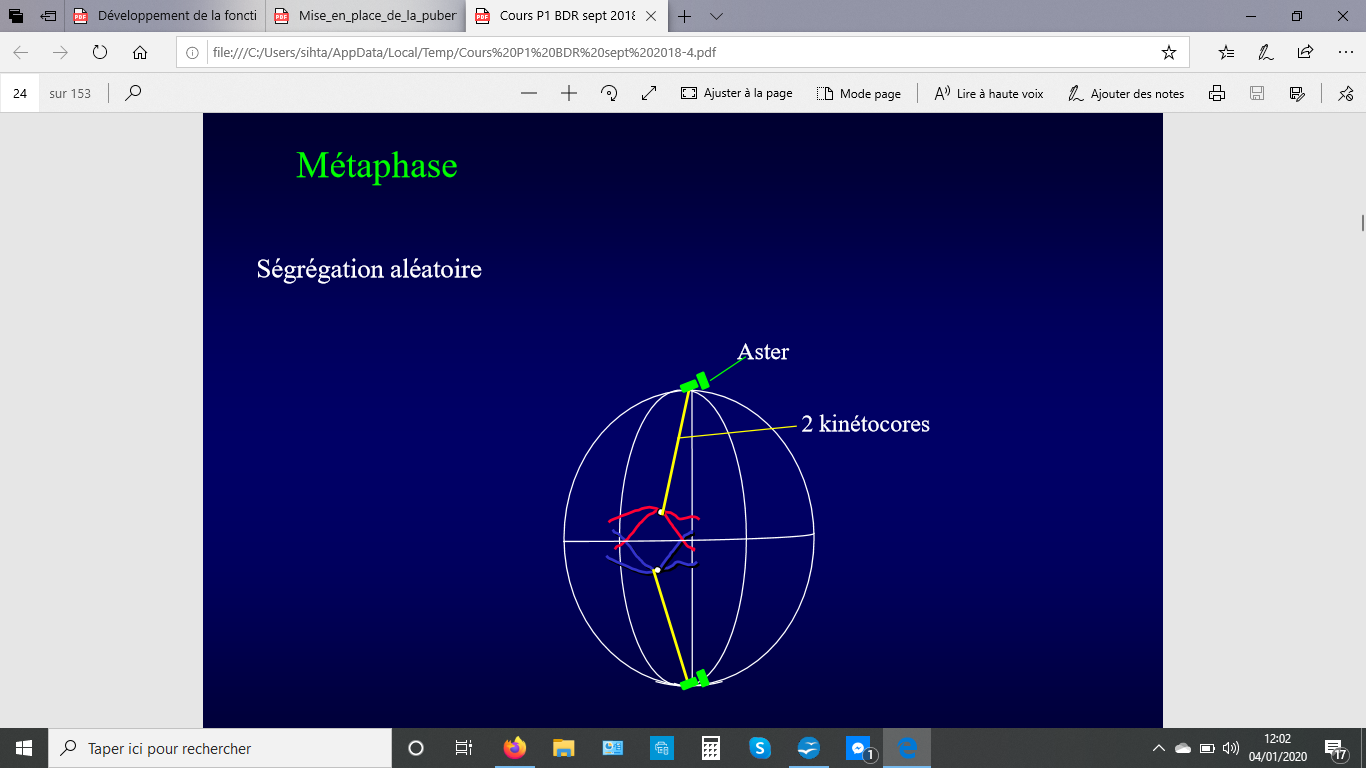Click the Save As icon
The height and width of the screenshot is (768, 1366).
coord(1297,93)
